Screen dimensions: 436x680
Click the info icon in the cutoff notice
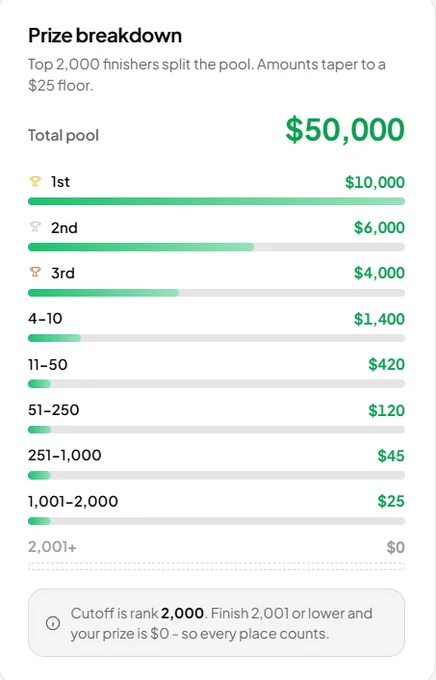(53, 623)
